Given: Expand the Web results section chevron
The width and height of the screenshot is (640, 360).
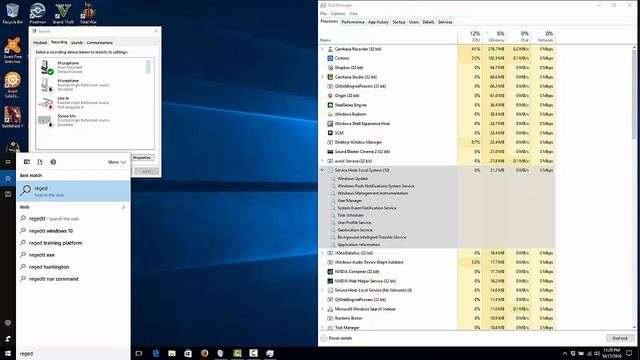Looking at the screenshot, I should (x=124, y=207).
